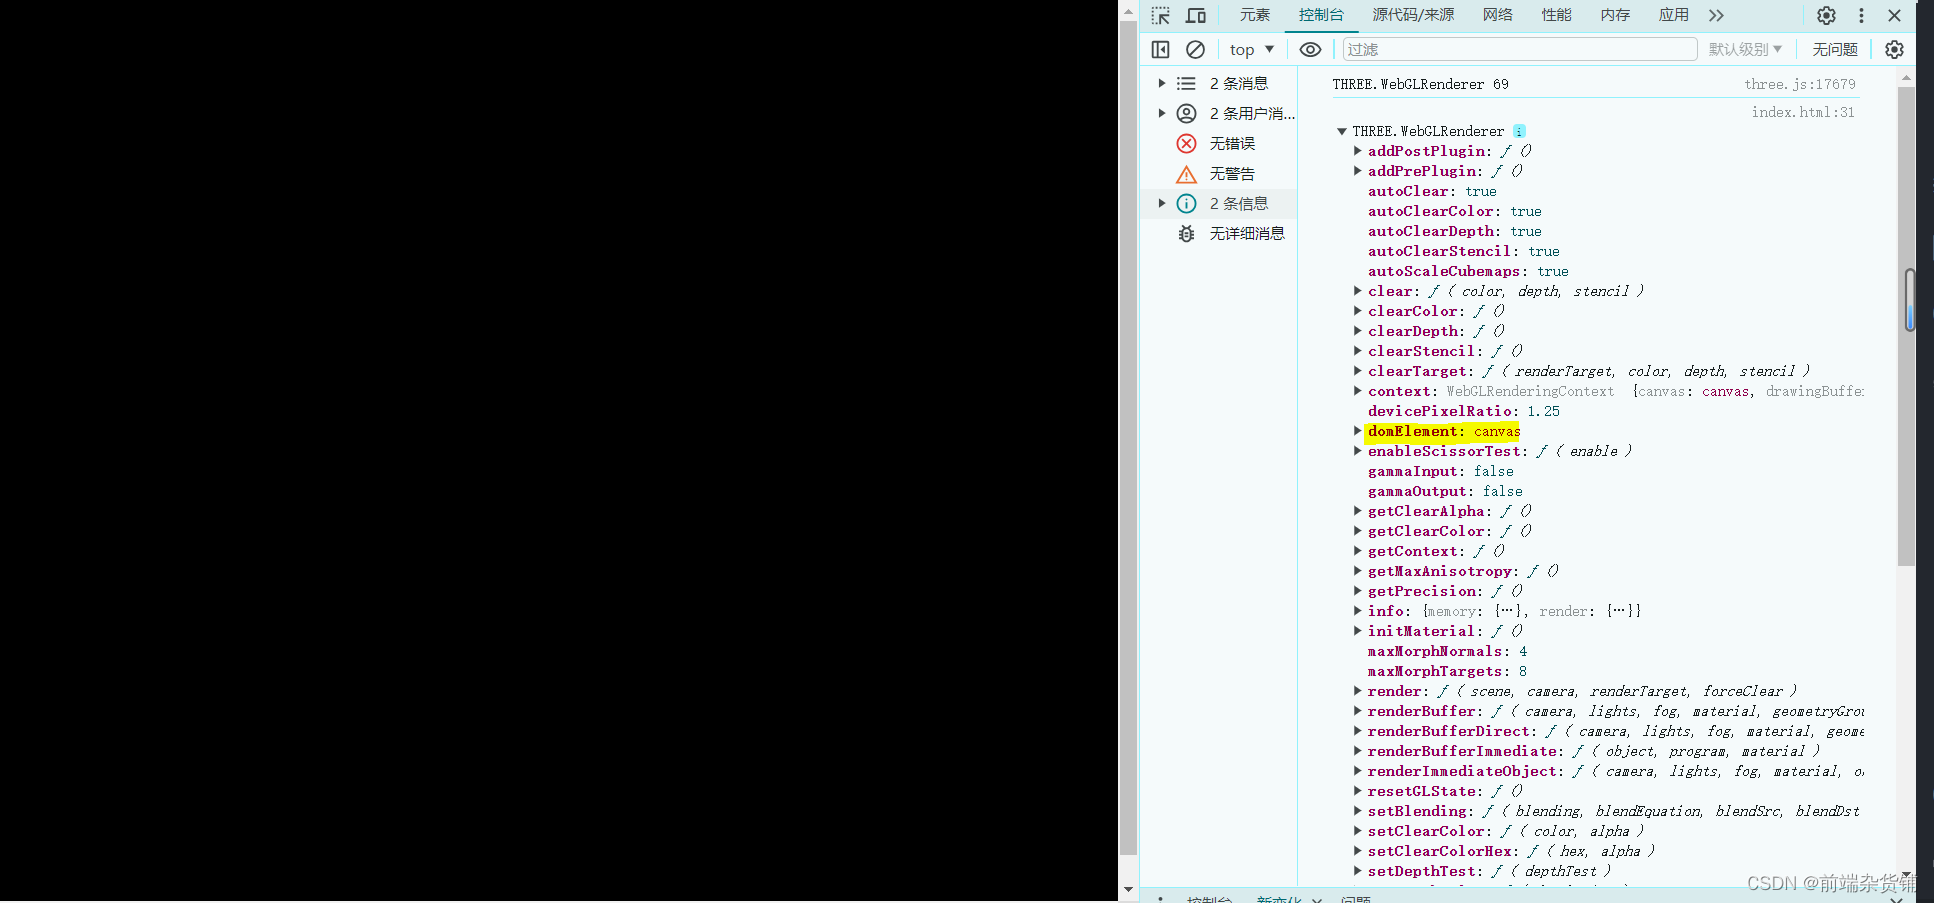The width and height of the screenshot is (1934, 903).
Task: Expand the render function property
Action: click(x=1357, y=691)
